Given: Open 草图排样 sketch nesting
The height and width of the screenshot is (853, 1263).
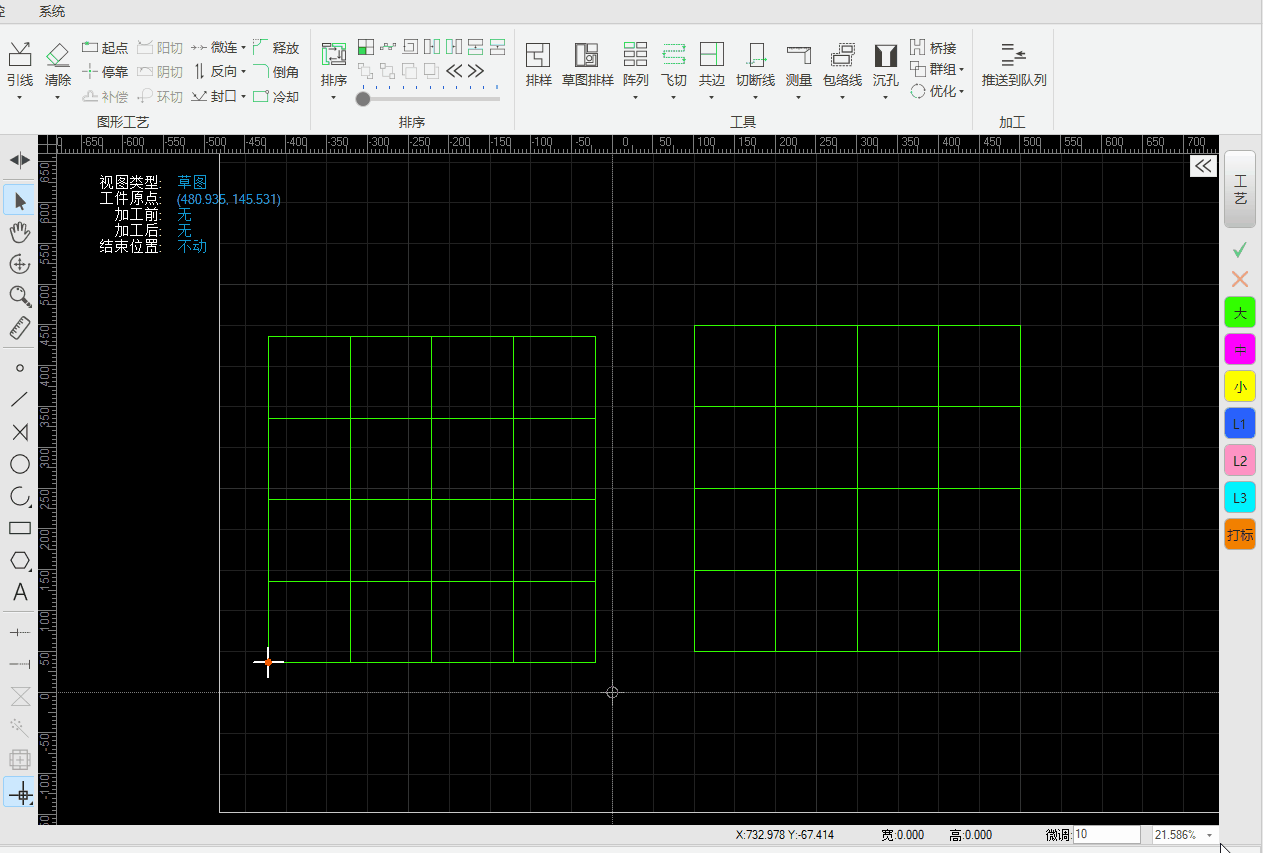Looking at the screenshot, I should pyautogui.click(x=587, y=65).
